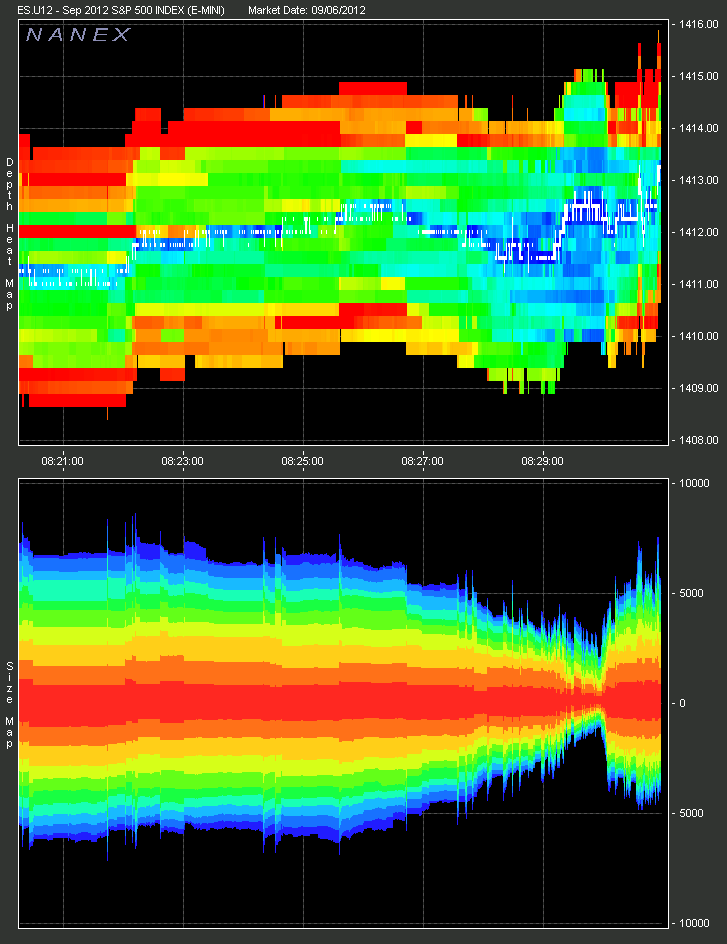This screenshot has width=727, height=944.
Task: Click the vertical Size Map label
Action: pos(10,705)
